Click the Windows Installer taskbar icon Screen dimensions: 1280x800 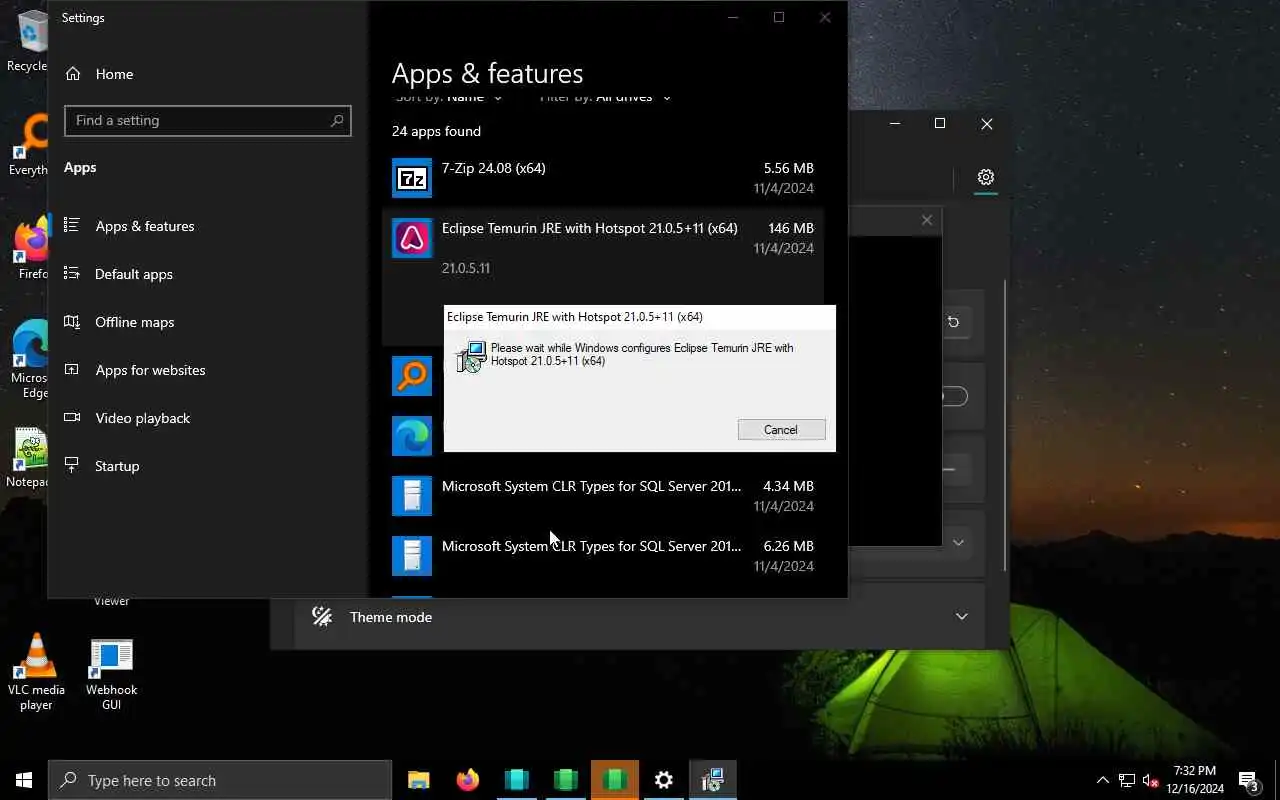(712, 780)
